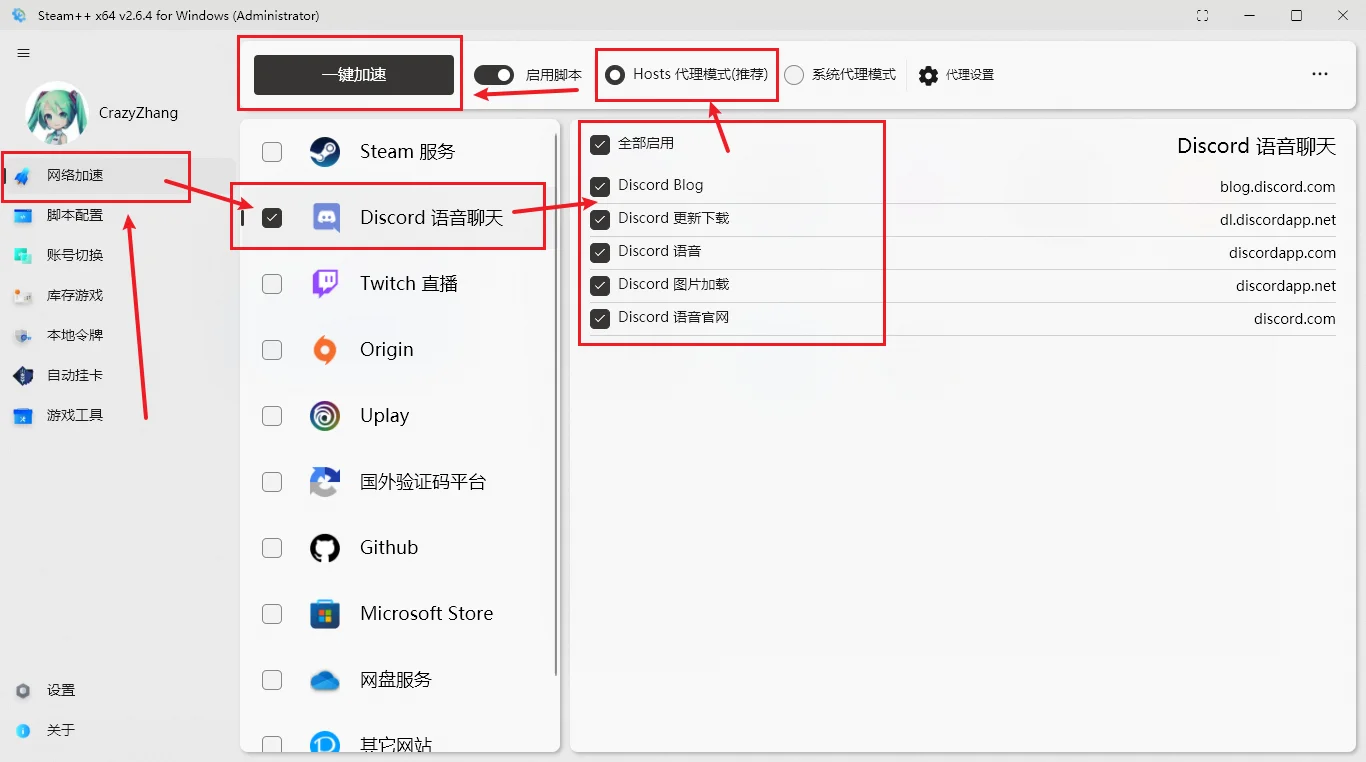This screenshot has width=1366, height=762.
Task: Click the rocket icon beside 网络加速
Action: tap(22, 176)
